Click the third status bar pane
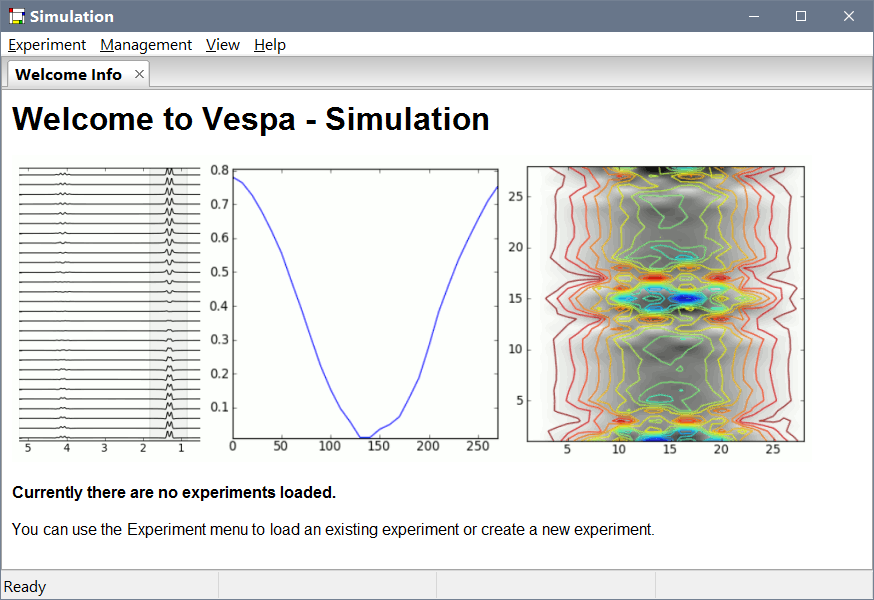The height and width of the screenshot is (600, 874). pyautogui.click(x=546, y=586)
